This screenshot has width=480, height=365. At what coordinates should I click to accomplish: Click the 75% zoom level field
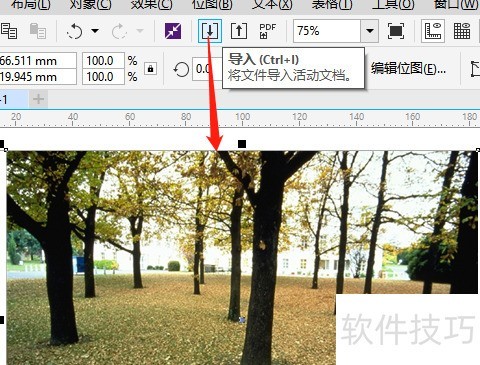327,31
